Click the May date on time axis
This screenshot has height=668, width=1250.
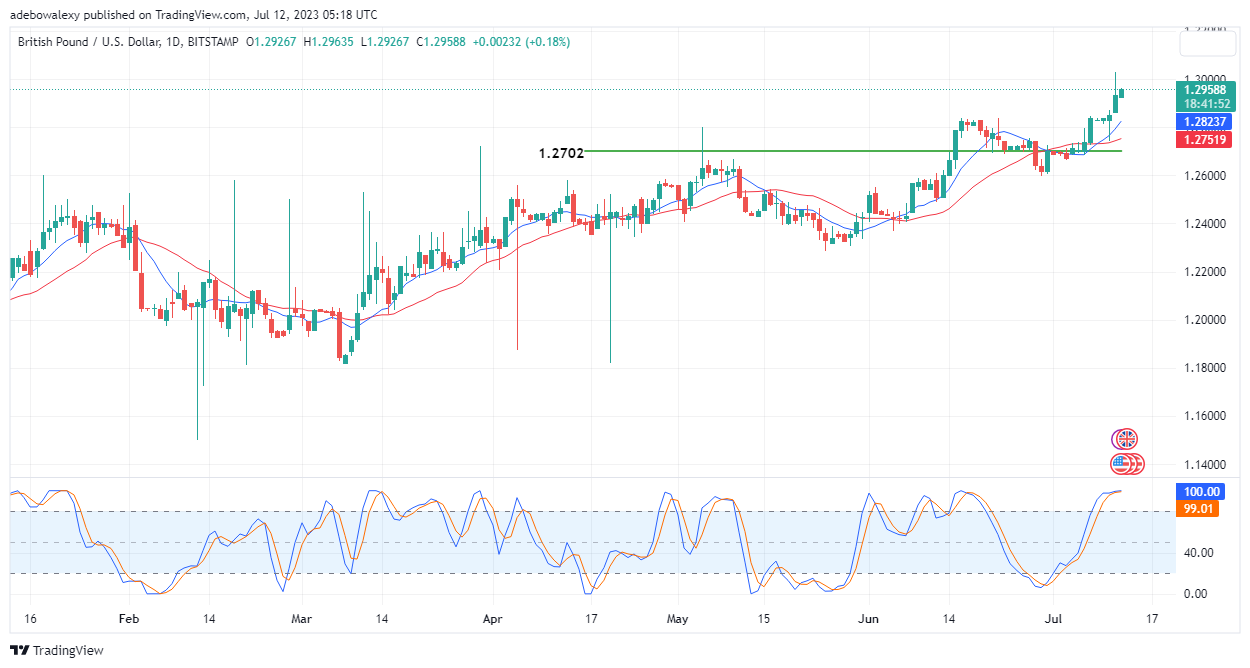(x=679, y=619)
